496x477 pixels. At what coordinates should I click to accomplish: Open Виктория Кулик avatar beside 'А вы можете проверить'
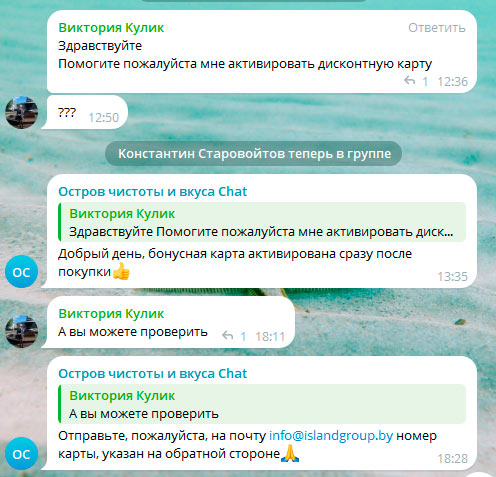coord(21,332)
